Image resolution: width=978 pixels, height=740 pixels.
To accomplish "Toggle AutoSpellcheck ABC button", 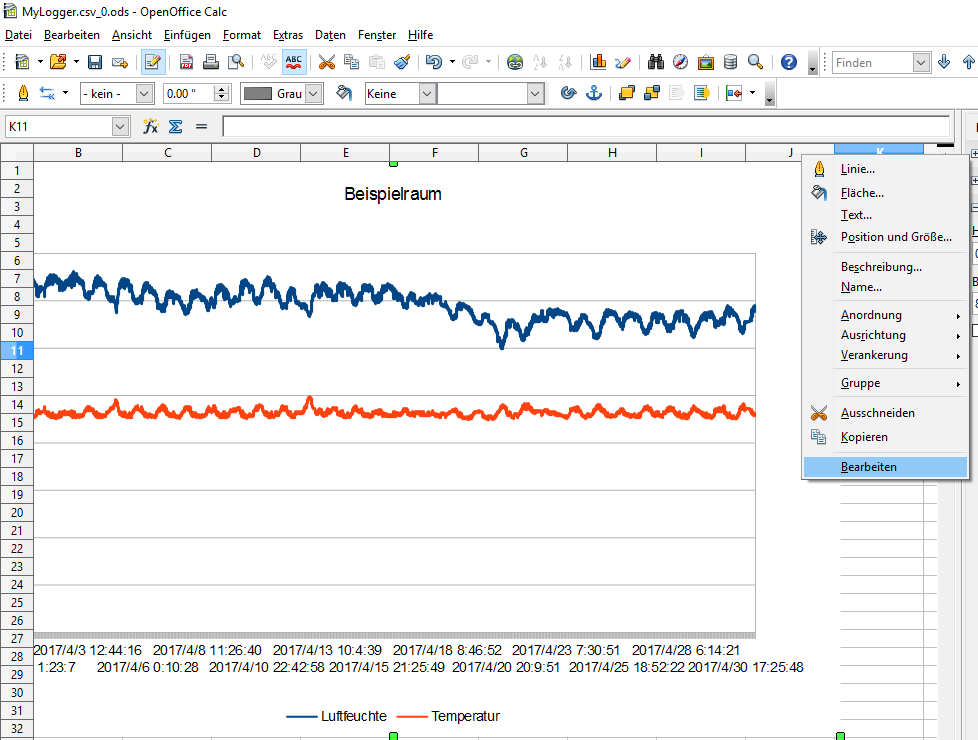I will [x=294, y=62].
